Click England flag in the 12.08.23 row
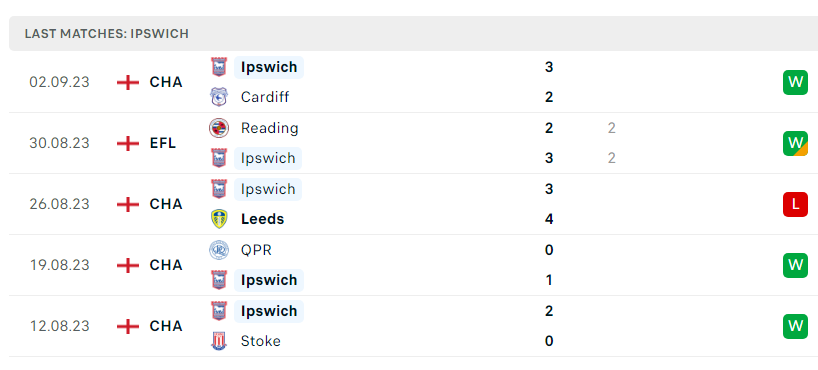Screen dimensions: 818x370 (x=128, y=326)
